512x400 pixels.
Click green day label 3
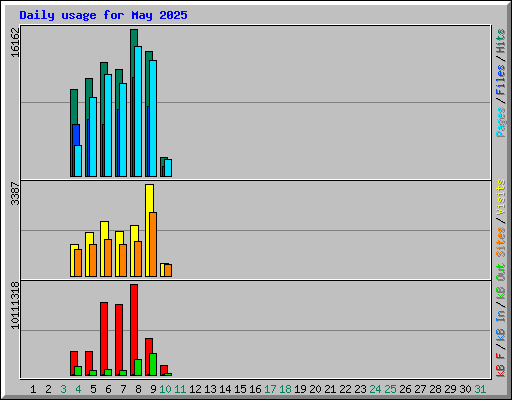[x=63, y=389]
